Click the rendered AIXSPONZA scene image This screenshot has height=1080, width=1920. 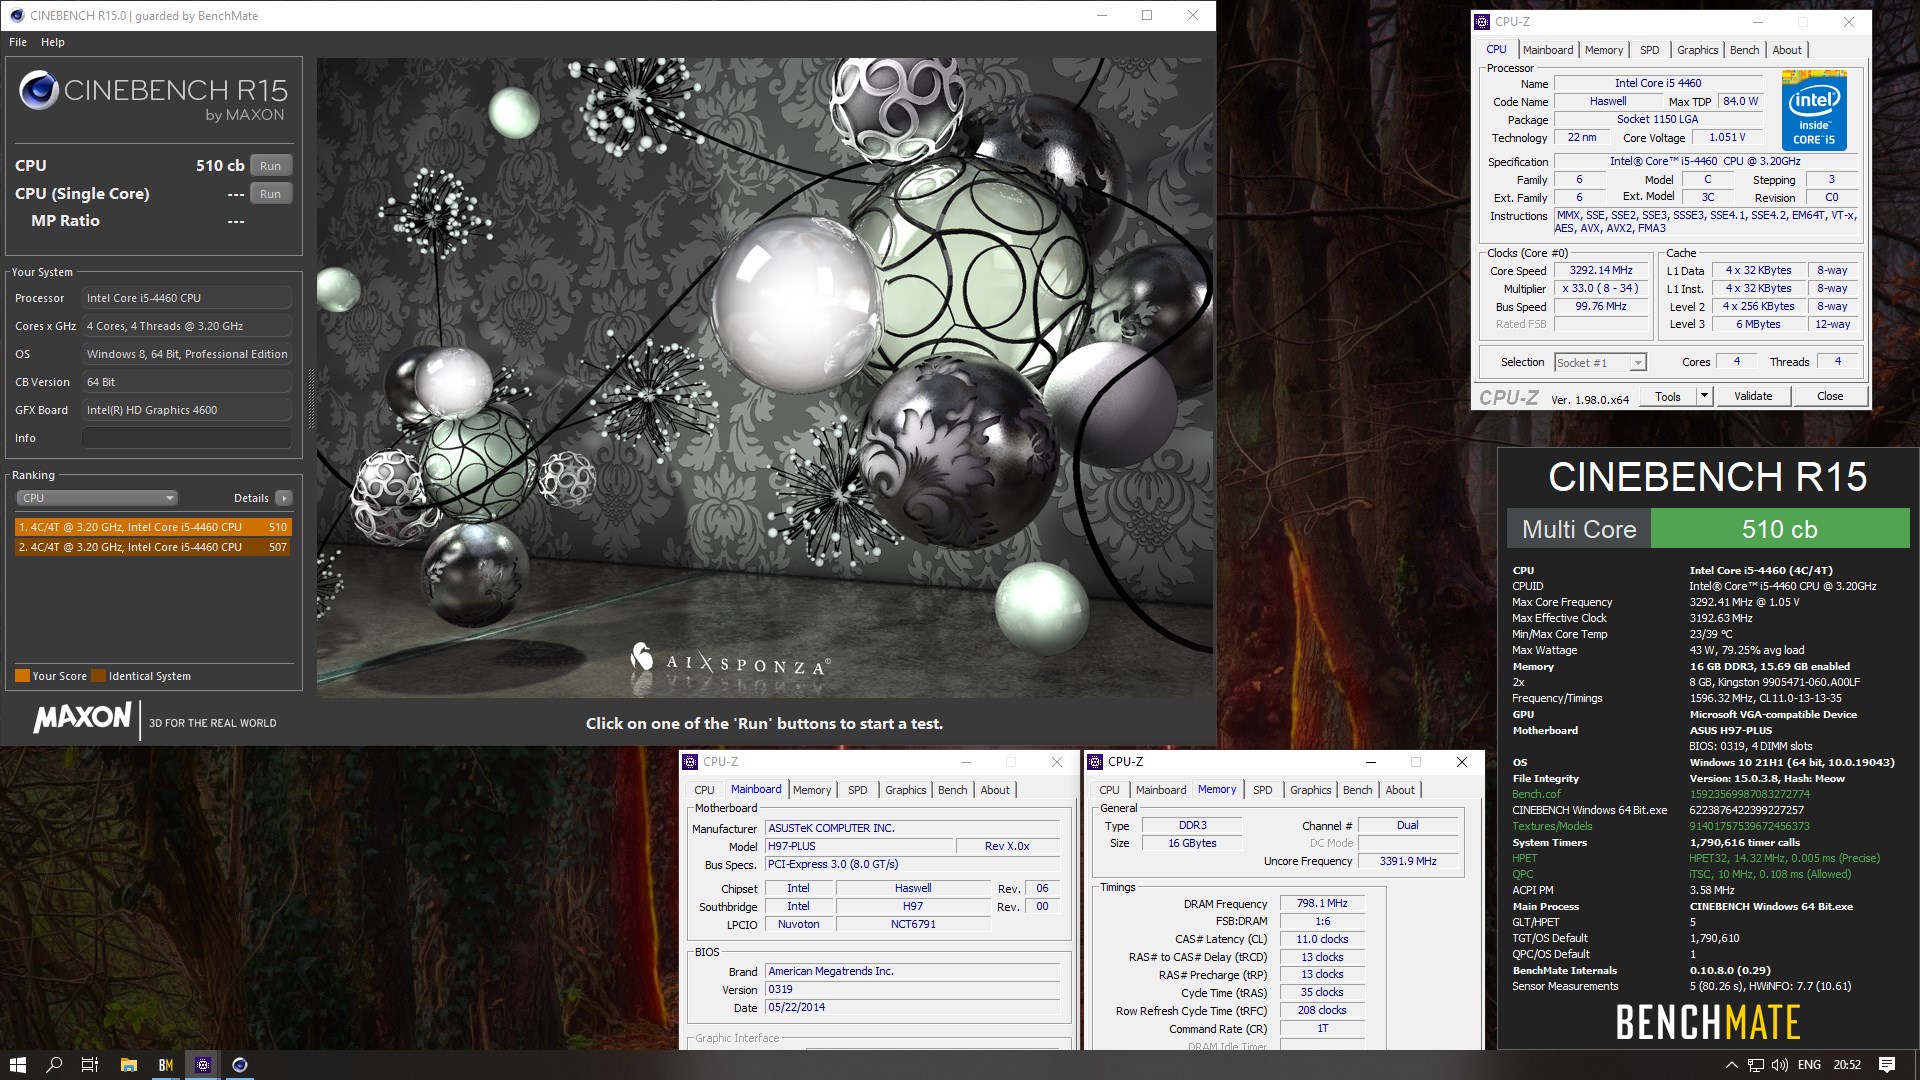(x=765, y=377)
